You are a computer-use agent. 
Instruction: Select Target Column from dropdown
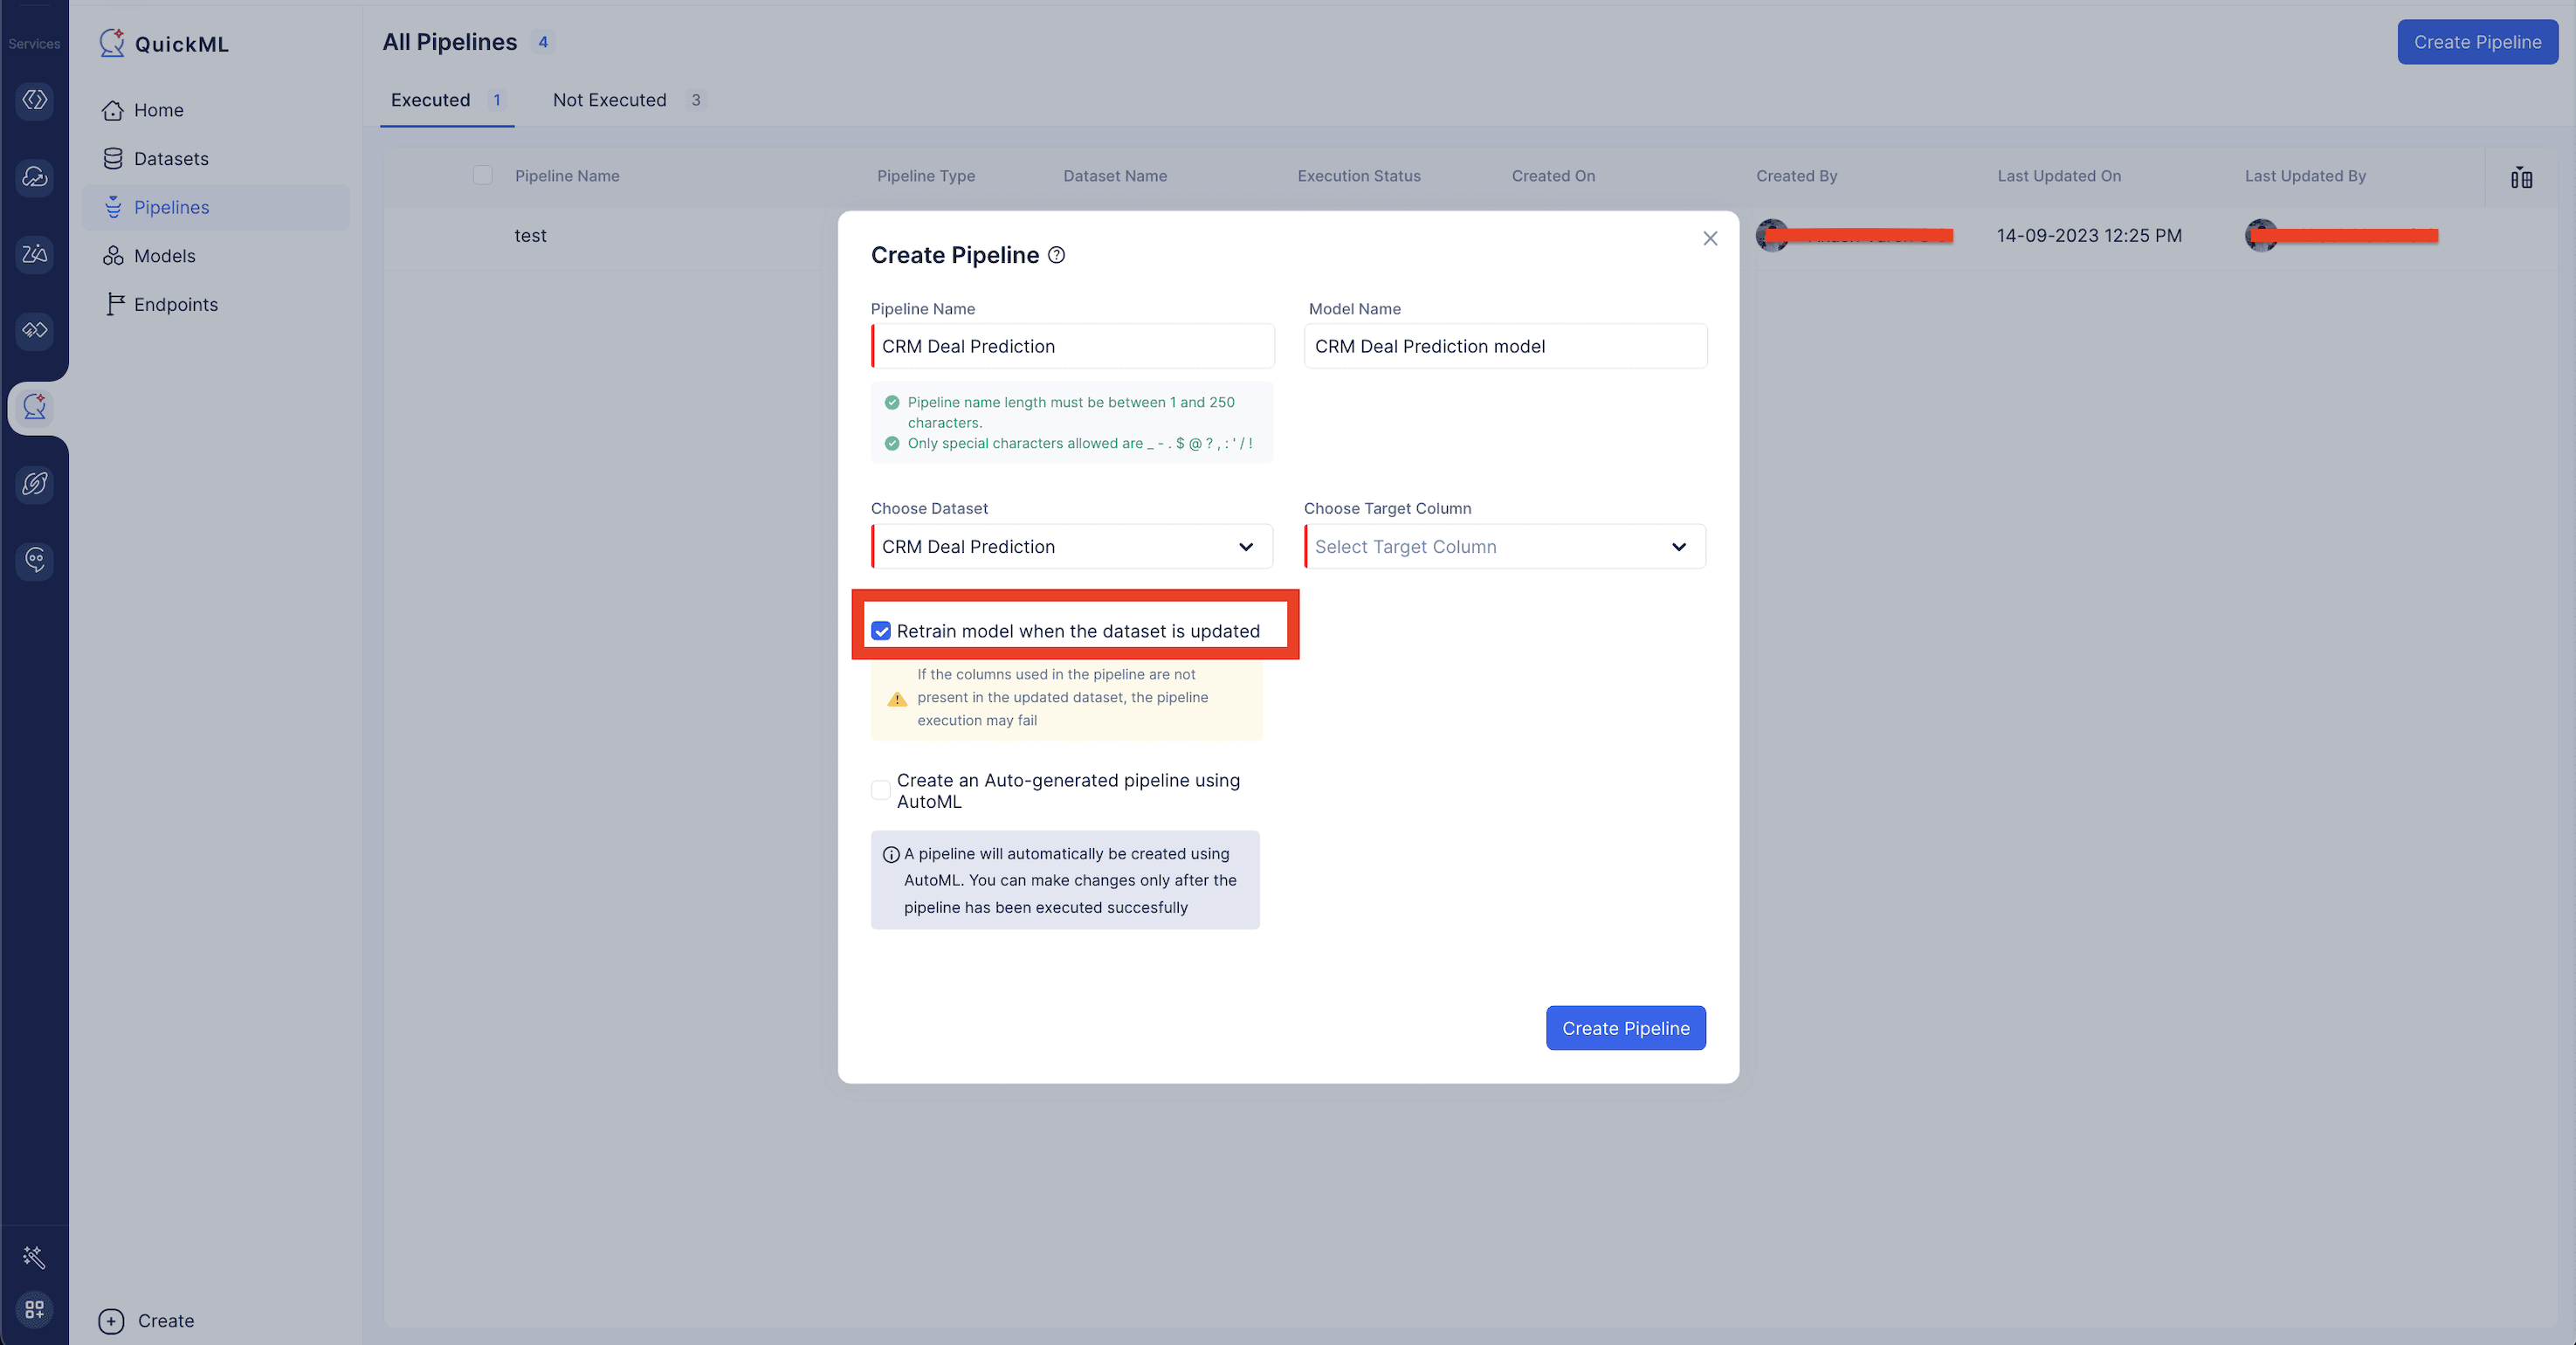(x=1505, y=546)
